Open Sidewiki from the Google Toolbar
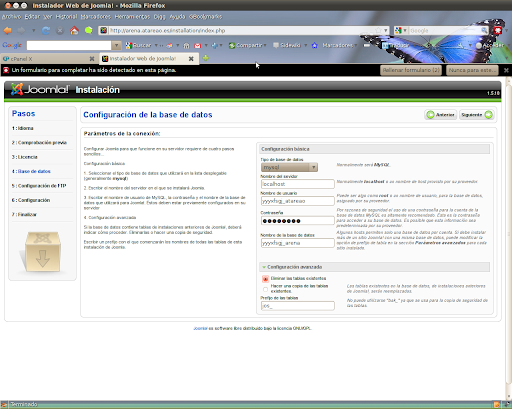Image resolution: width=512 pixels, height=409 pixels. pos(287,45)
